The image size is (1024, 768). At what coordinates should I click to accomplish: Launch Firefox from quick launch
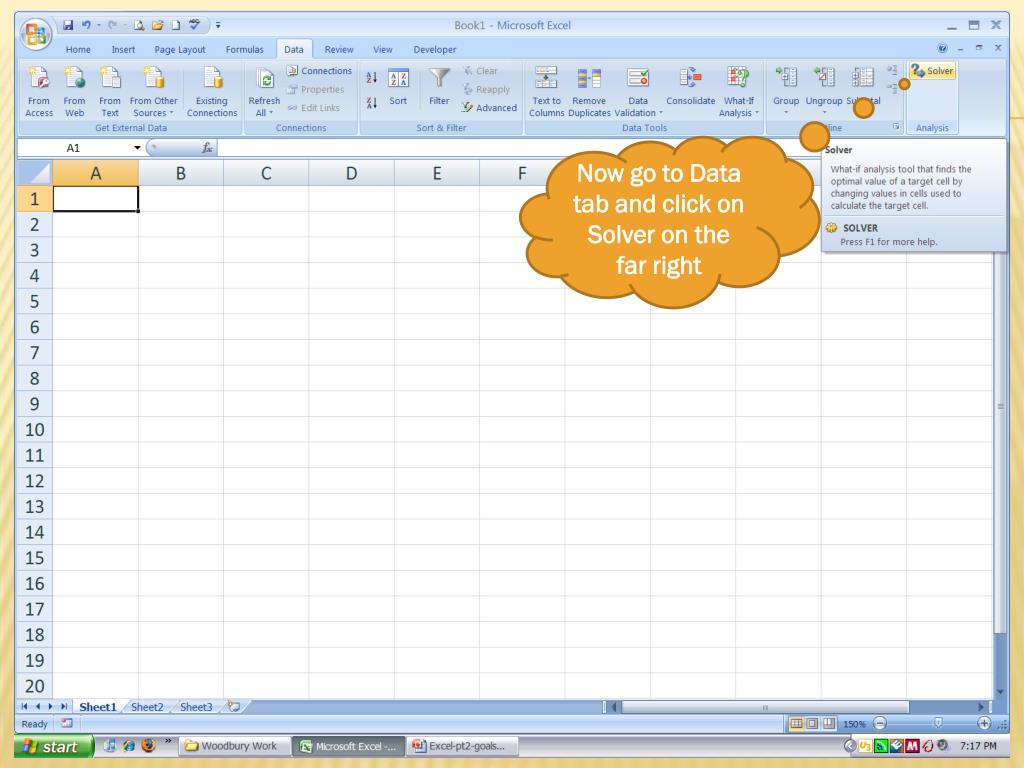(x=148, y=745)
